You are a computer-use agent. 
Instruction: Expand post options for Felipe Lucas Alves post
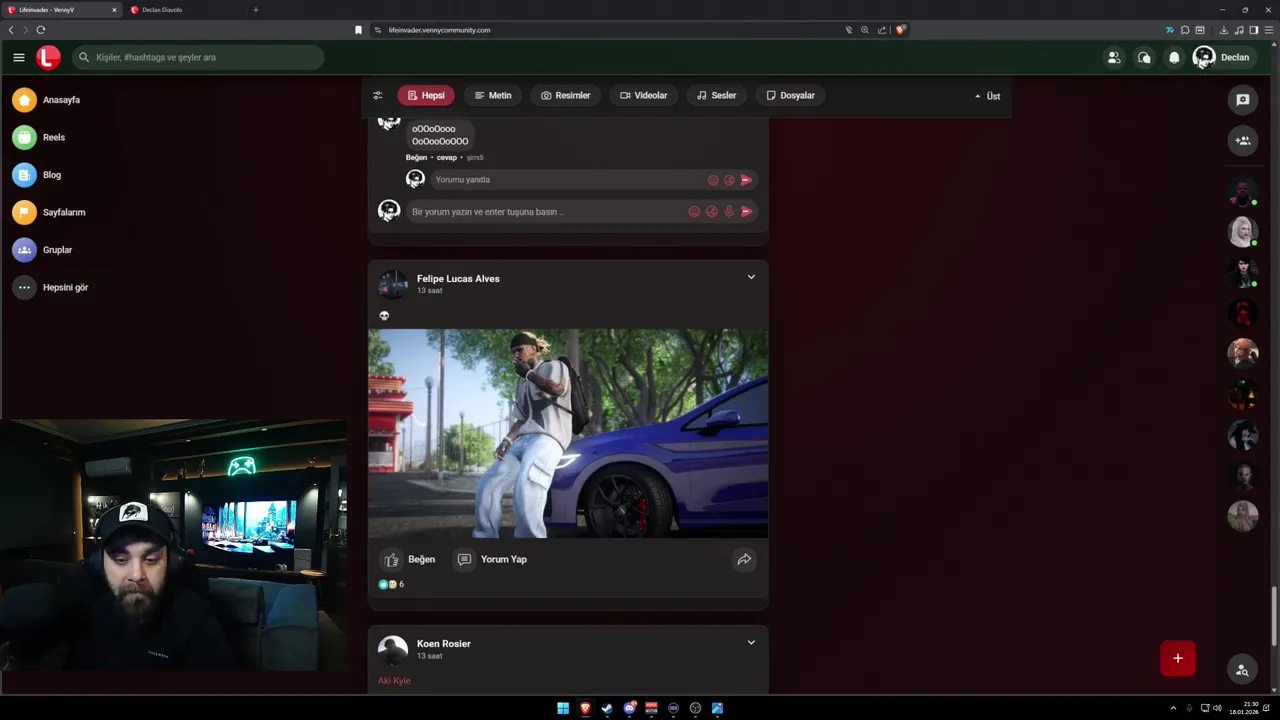[751, 277]
